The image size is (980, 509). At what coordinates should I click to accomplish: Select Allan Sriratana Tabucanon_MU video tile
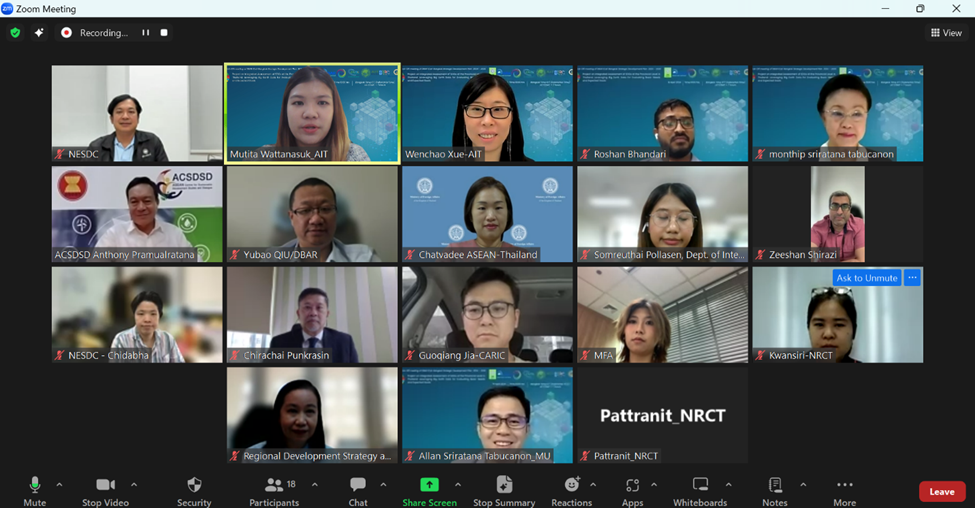point(488,415)
